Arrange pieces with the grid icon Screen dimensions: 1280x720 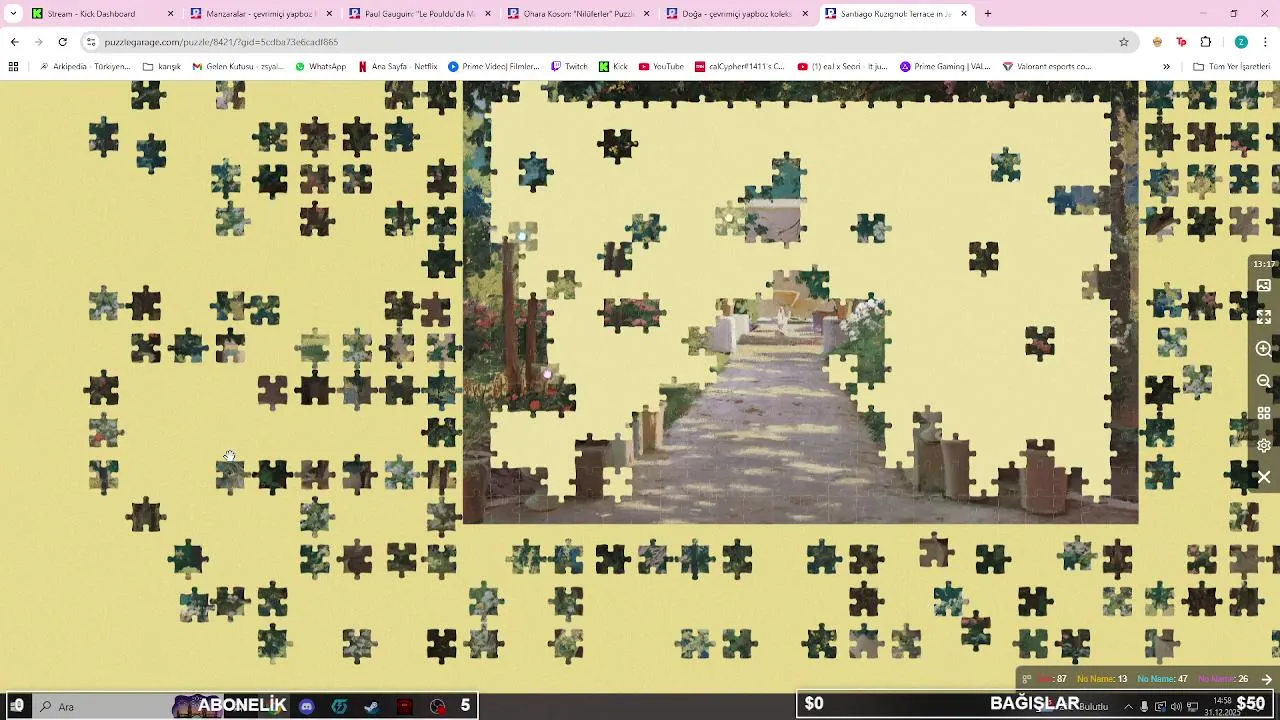click(1264, 413)
